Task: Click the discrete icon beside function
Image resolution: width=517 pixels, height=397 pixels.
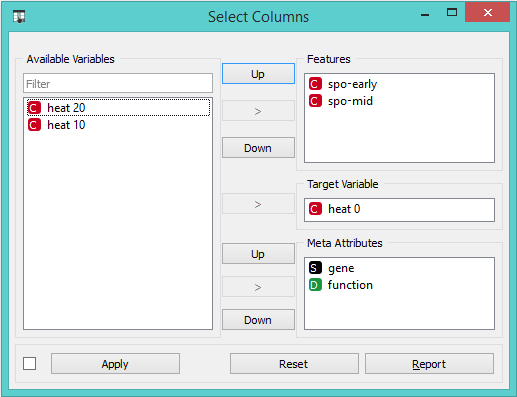Action: tap(315, 285)
